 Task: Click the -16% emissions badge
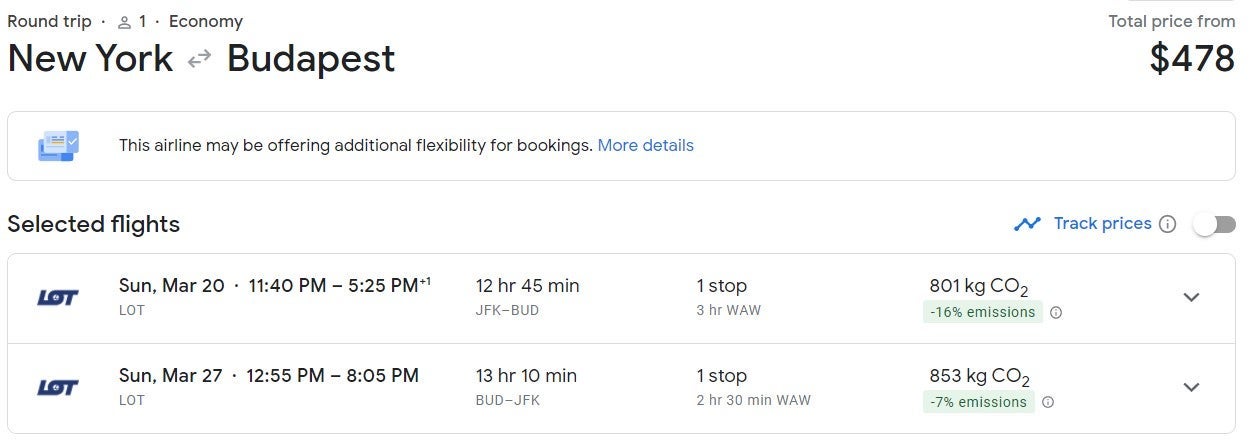(x=982, y=312)
